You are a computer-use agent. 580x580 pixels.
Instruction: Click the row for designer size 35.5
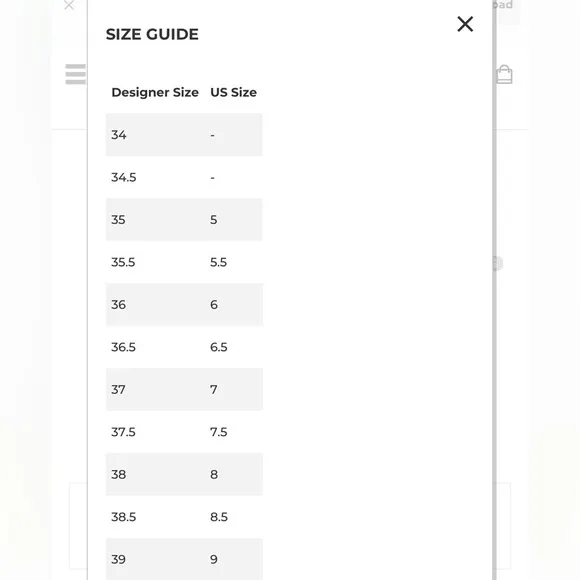(184, 262)
